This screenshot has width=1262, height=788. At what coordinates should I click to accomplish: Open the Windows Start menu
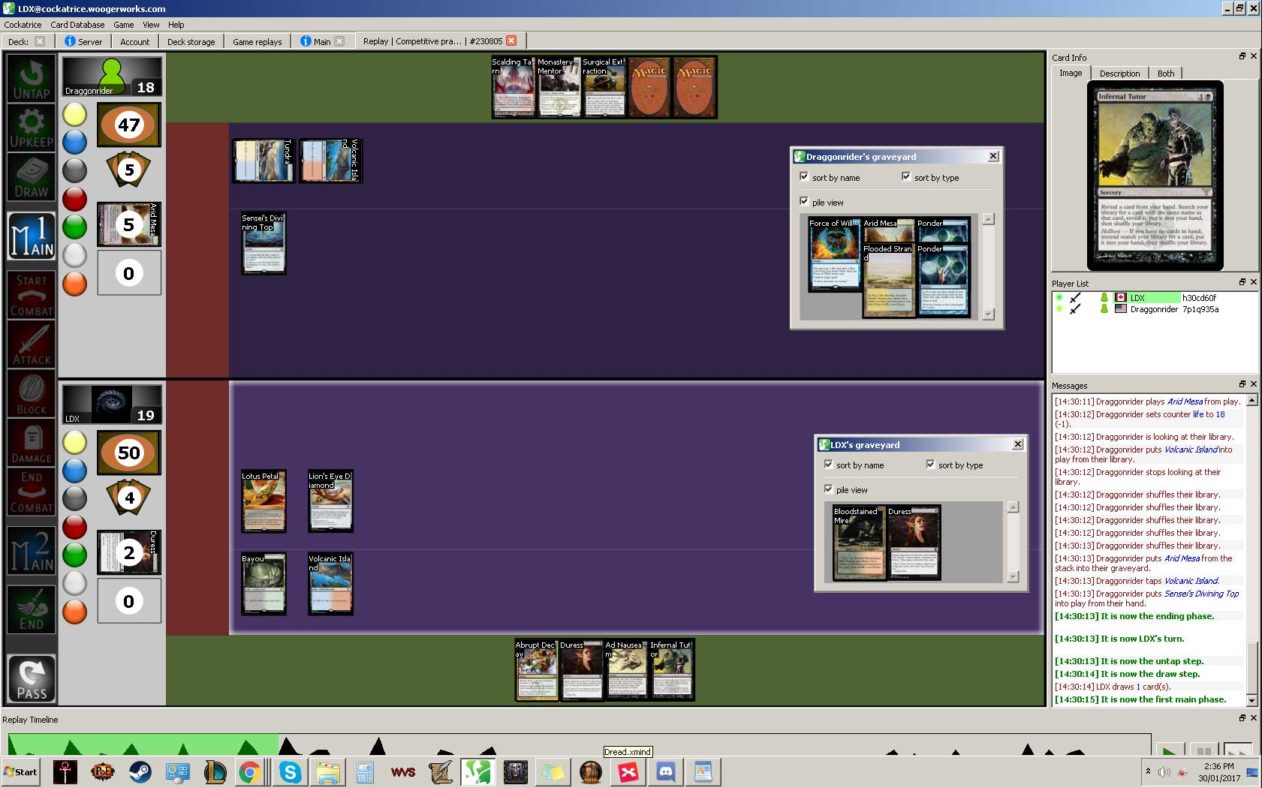(20, 772)
